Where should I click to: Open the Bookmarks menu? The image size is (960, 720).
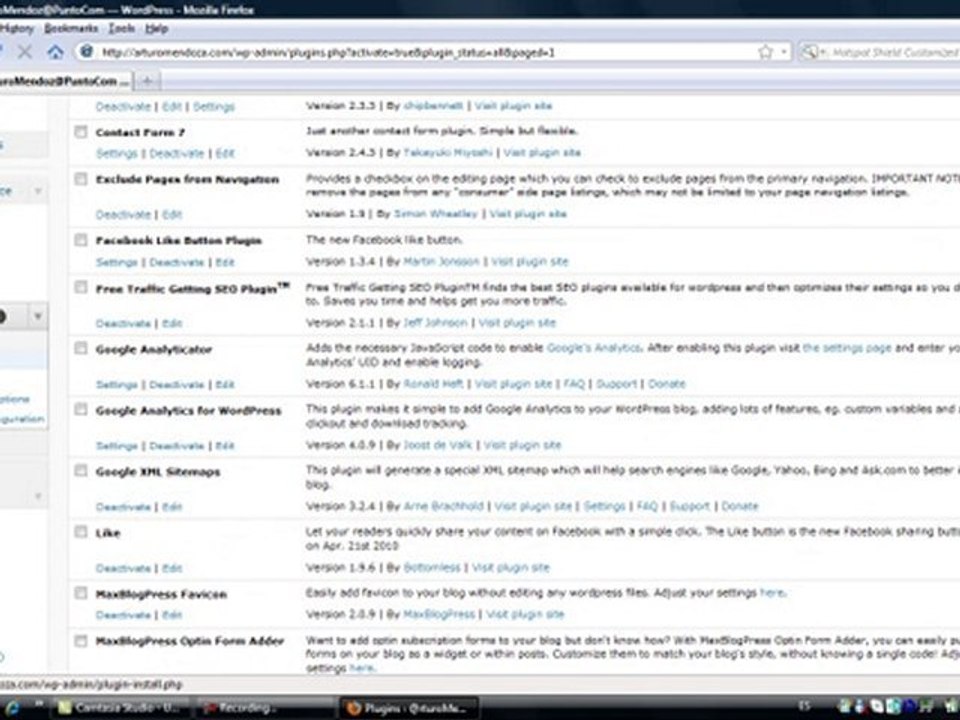pyautogui.click(x=71, y=28)
